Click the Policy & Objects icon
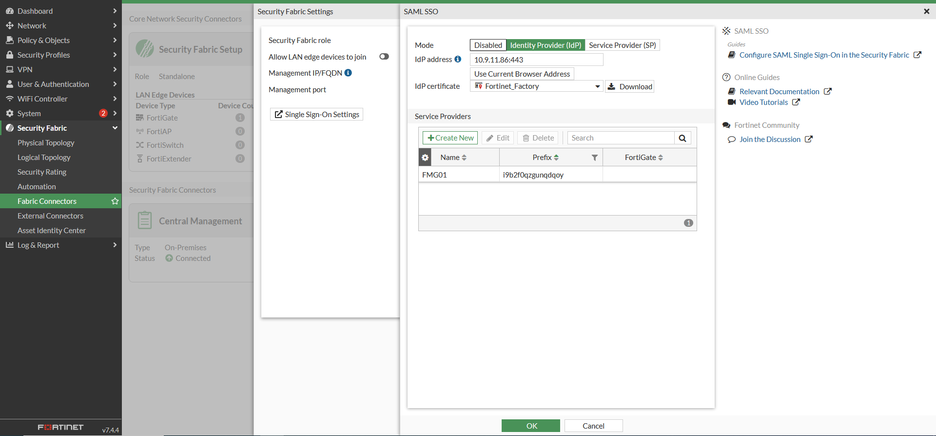This screenshot has height=436, width=936. tap(10, 40)
